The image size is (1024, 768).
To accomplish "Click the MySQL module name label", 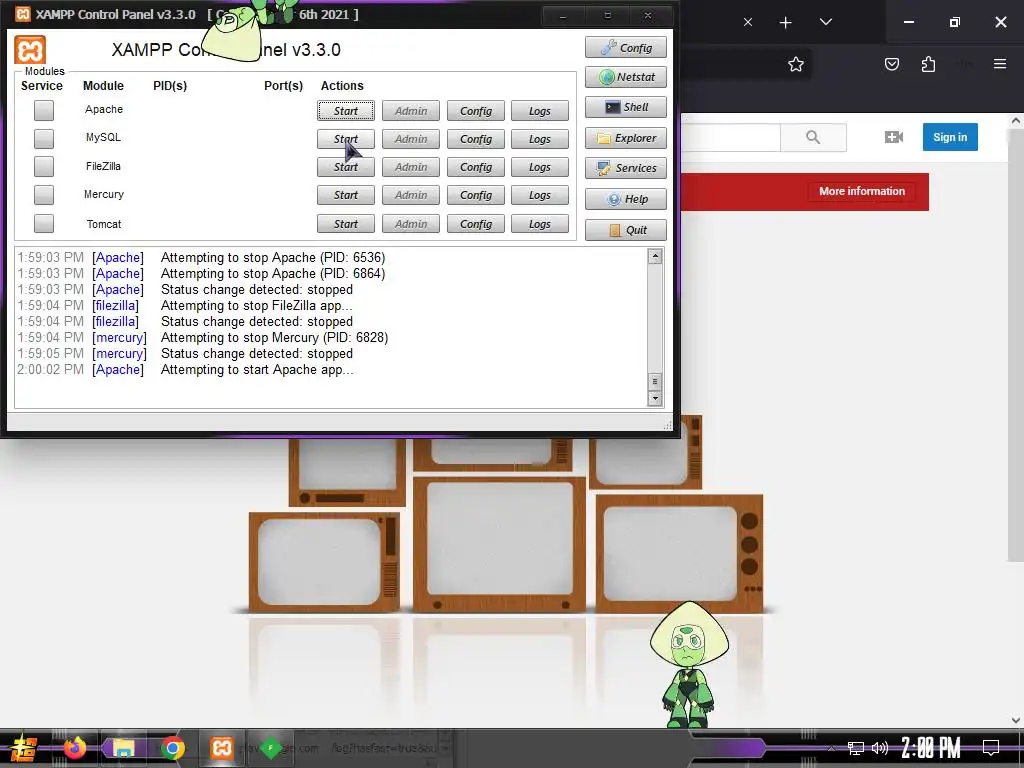I will [103, 137].
